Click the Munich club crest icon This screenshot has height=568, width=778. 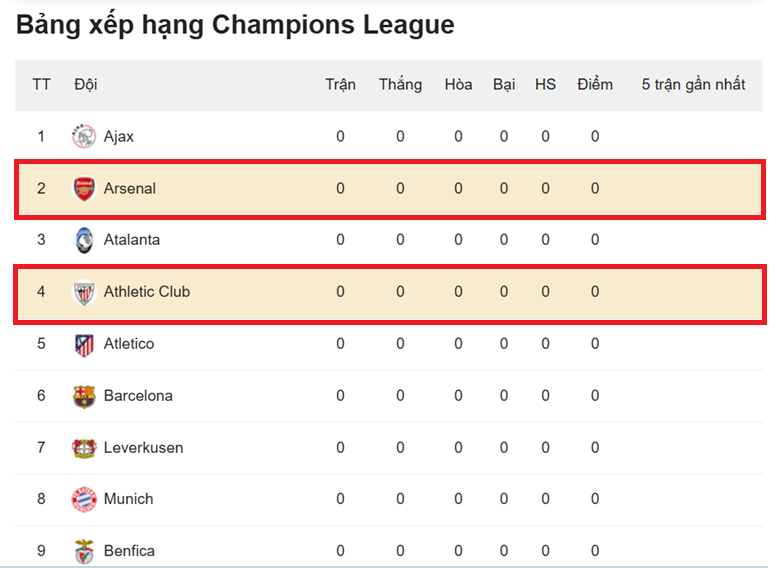tap(84, 499)
